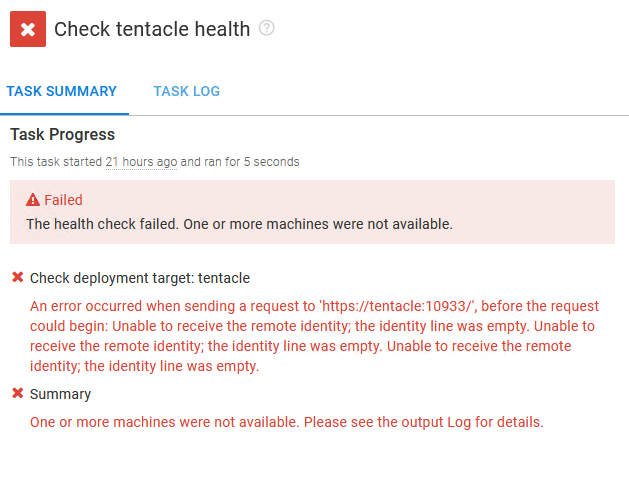Click the pink failure banner background
This screenshot has width=629, height=493.
click(312, 212)
